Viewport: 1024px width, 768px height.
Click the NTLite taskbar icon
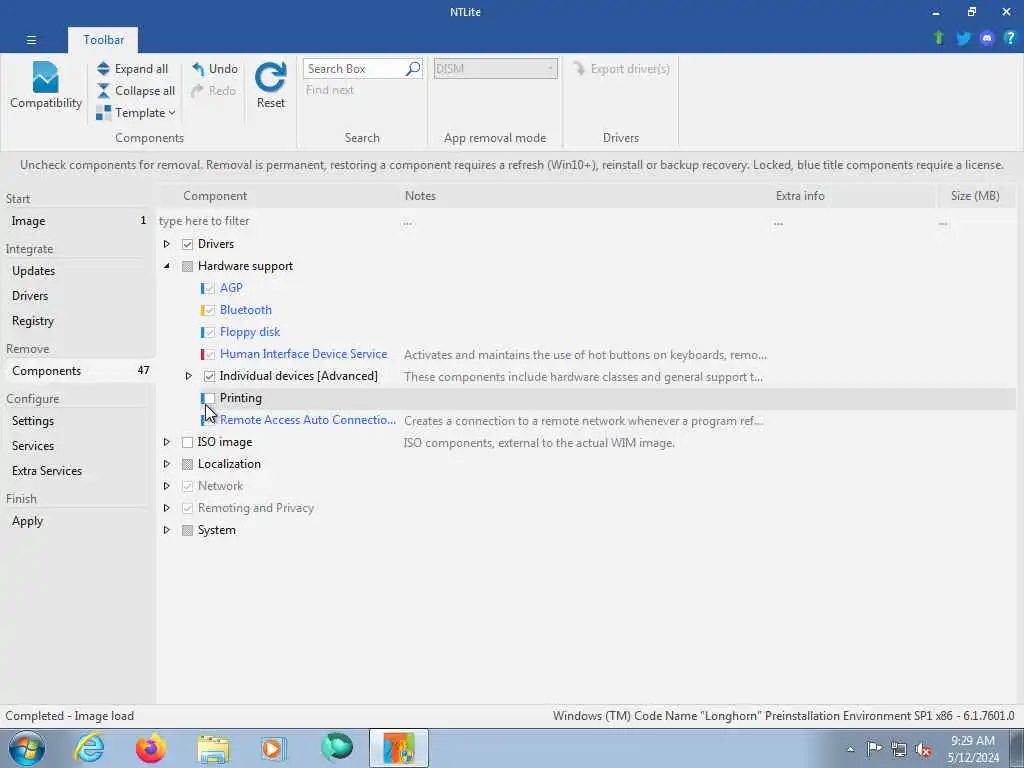coord(398,748)
